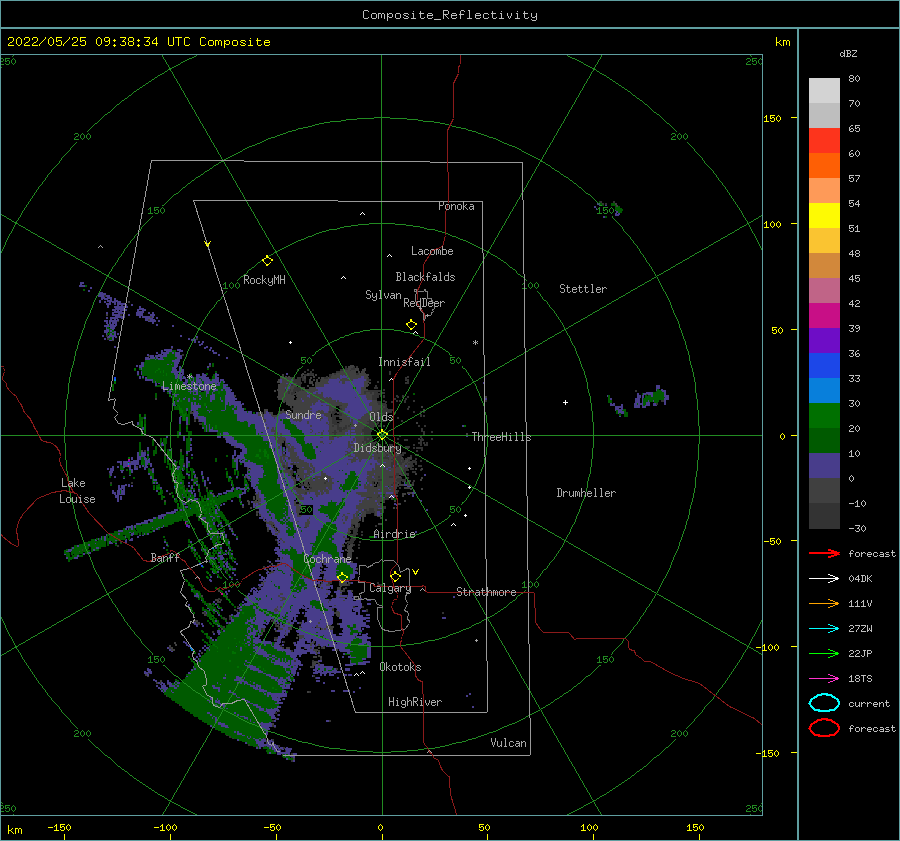900x841 pixels.
Task: Pick the bright green dBZ legend swatch
Action: point(824,415)
